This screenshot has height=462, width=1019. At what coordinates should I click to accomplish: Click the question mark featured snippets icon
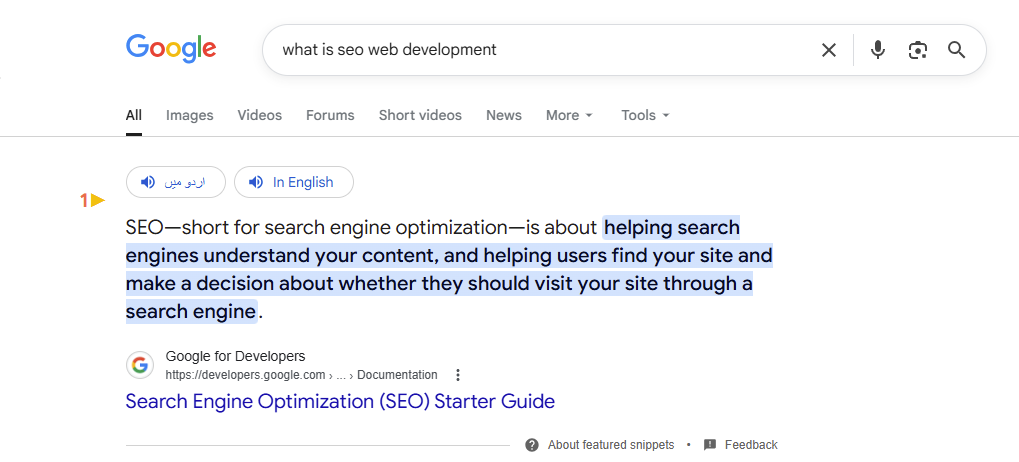click(x=532, y=445)
